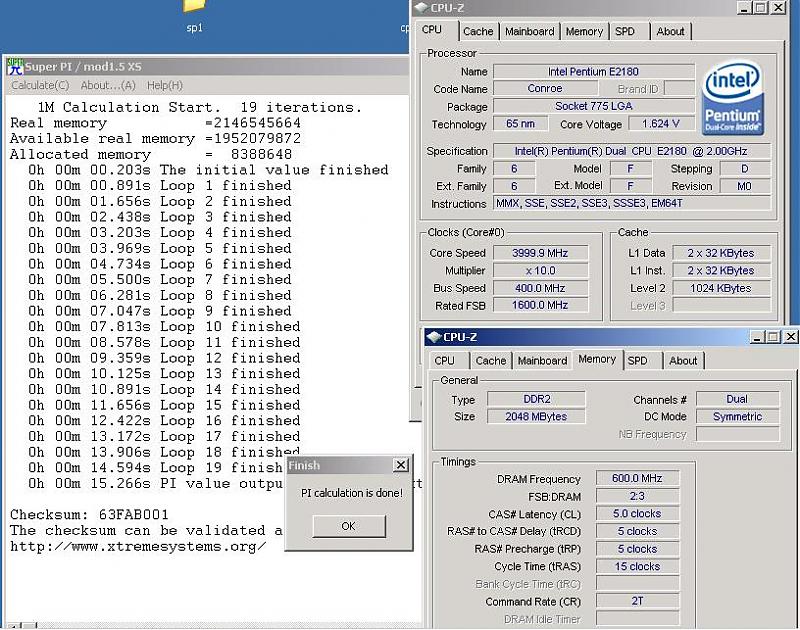The image size is (800, 630).
Task: Open the About tab in the upper CPU-Z window
Action: 670,31
